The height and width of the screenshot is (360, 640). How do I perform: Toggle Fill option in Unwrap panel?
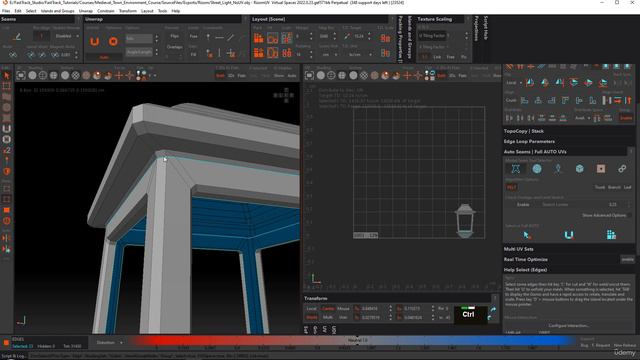(193, 54)
